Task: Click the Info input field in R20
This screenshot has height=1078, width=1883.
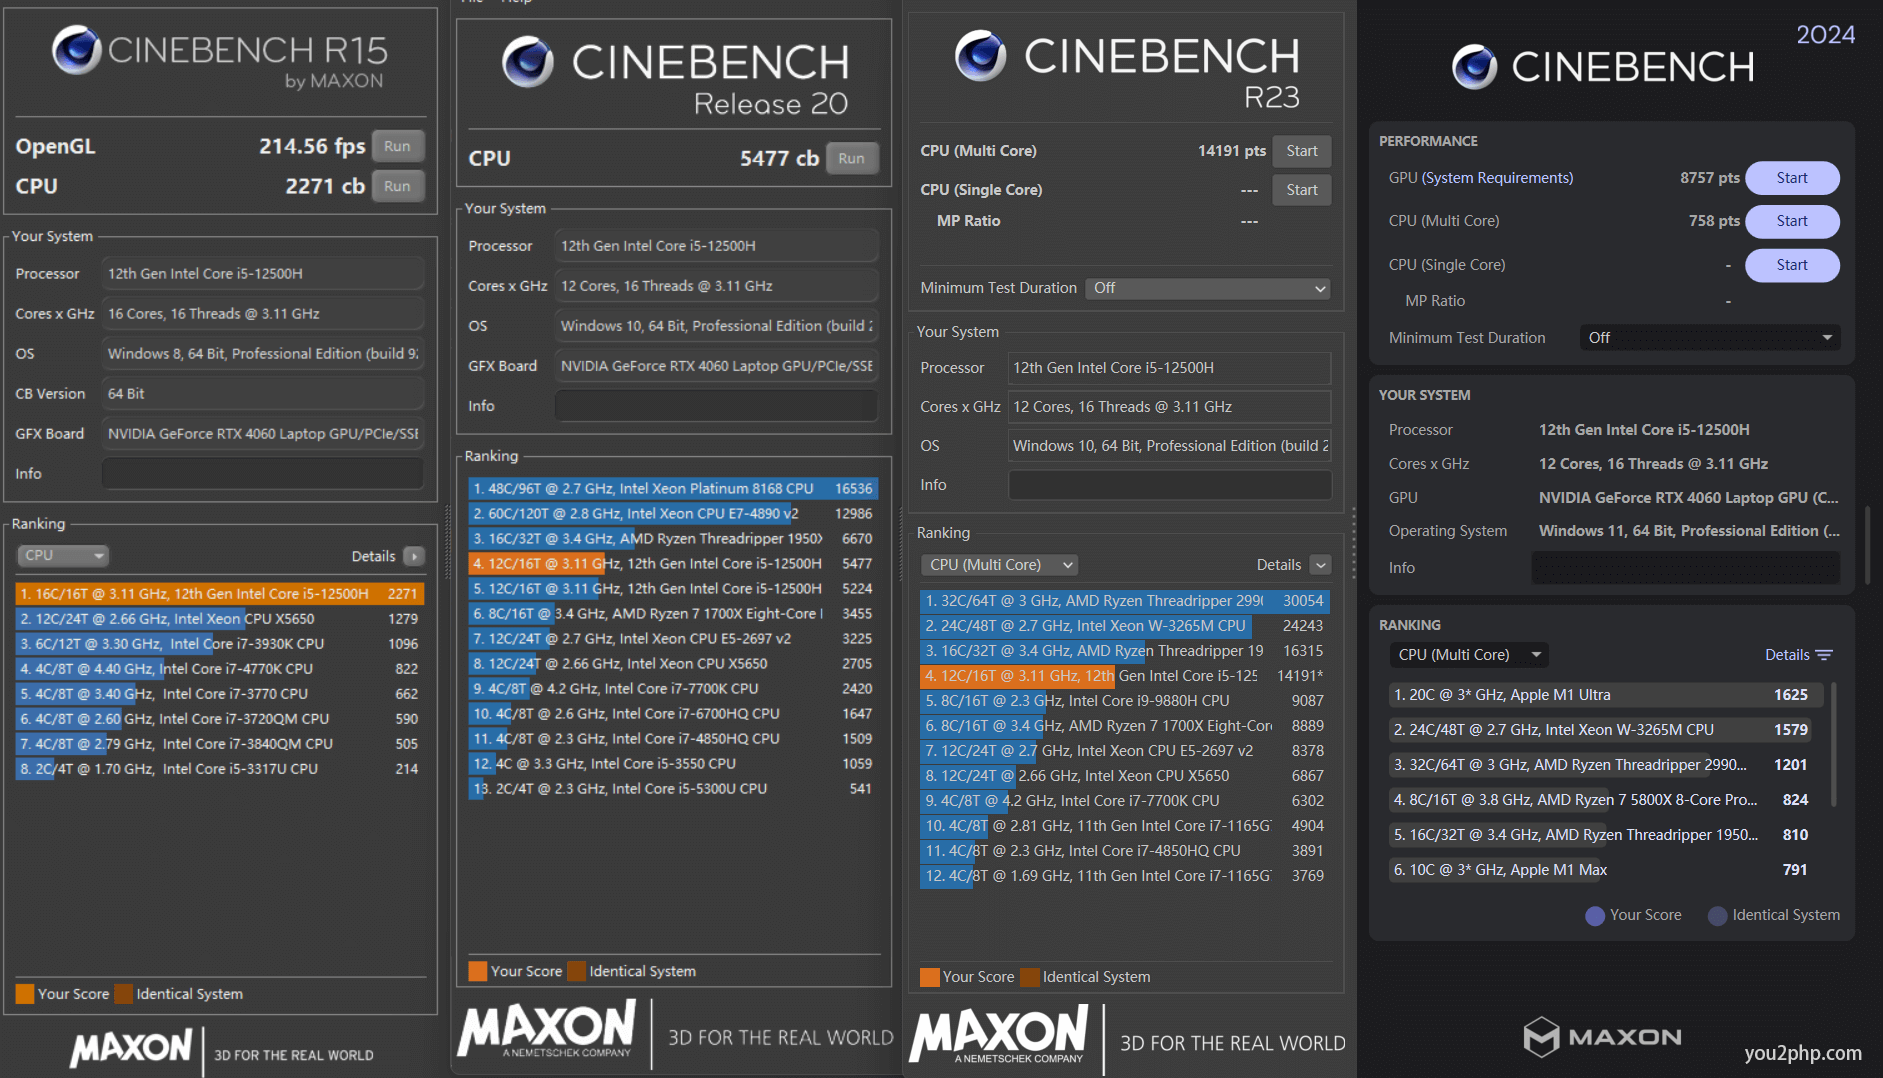Action: (x=716, y=406)
